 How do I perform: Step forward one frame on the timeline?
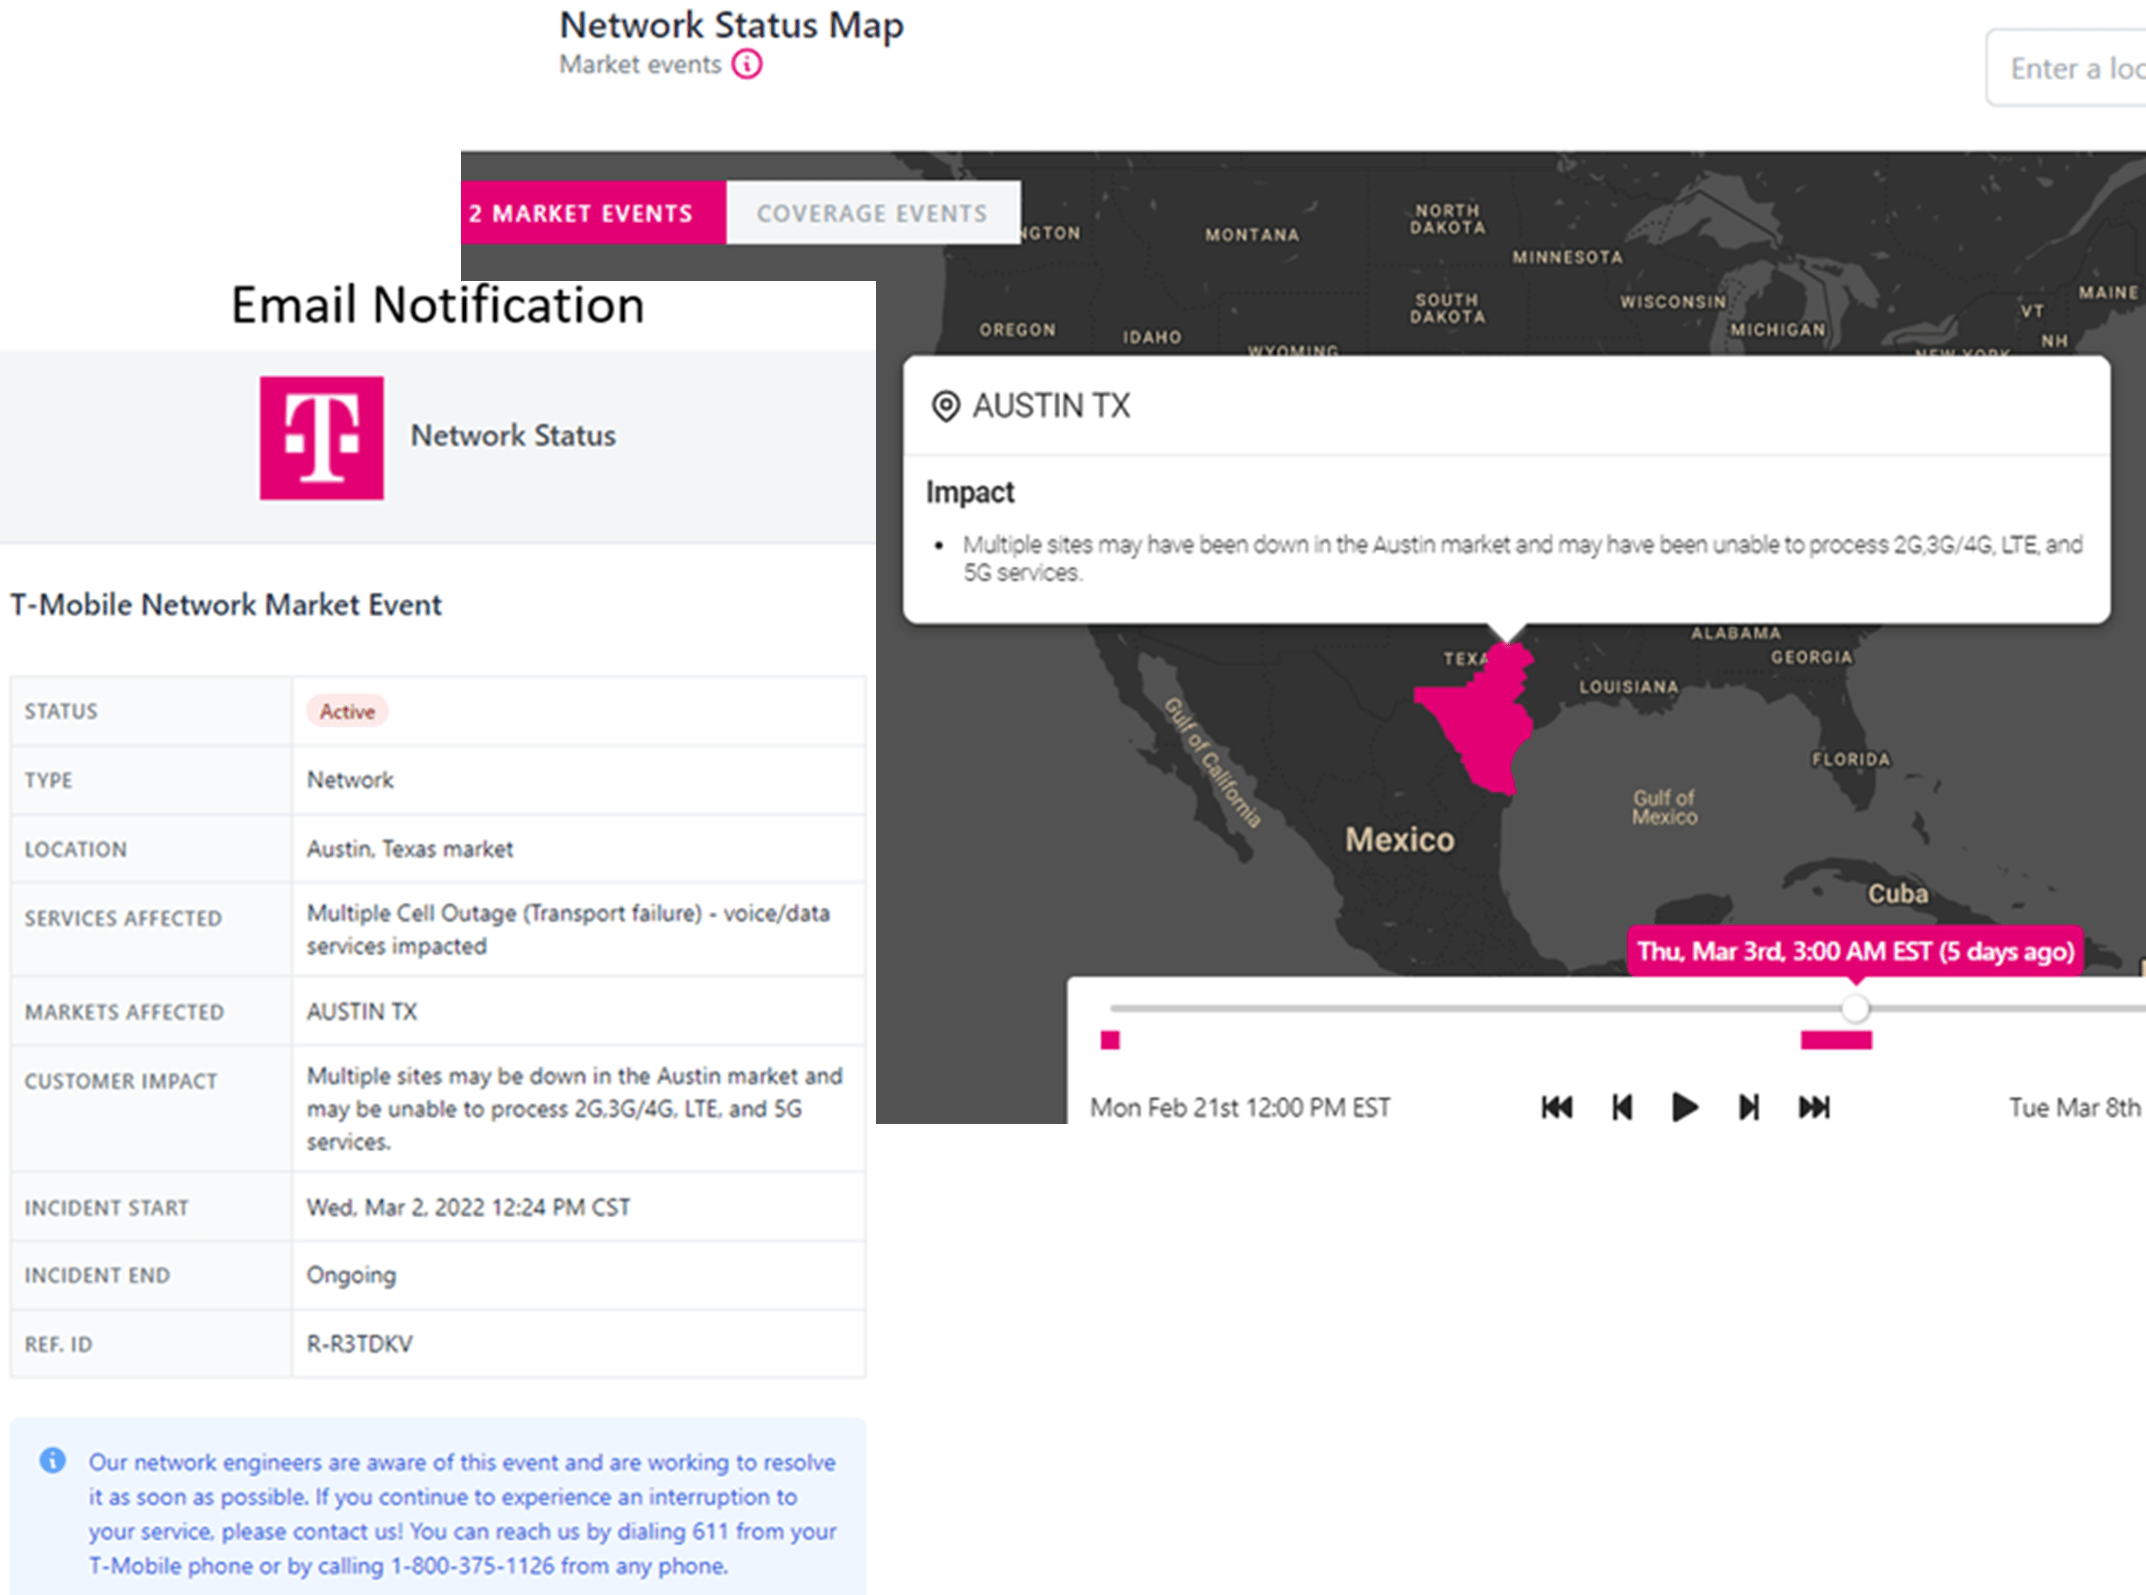click(1748, 1107)
